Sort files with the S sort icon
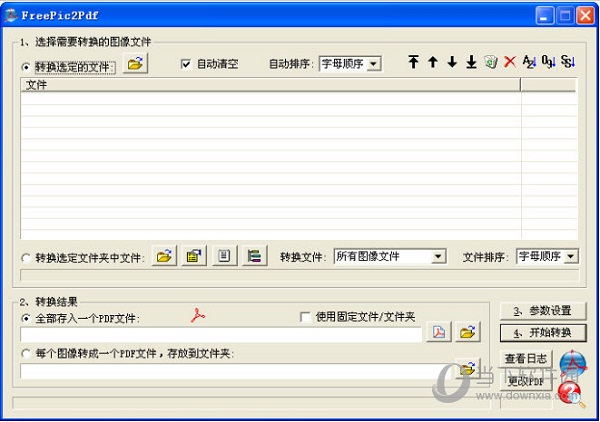 tap(568, 62)
